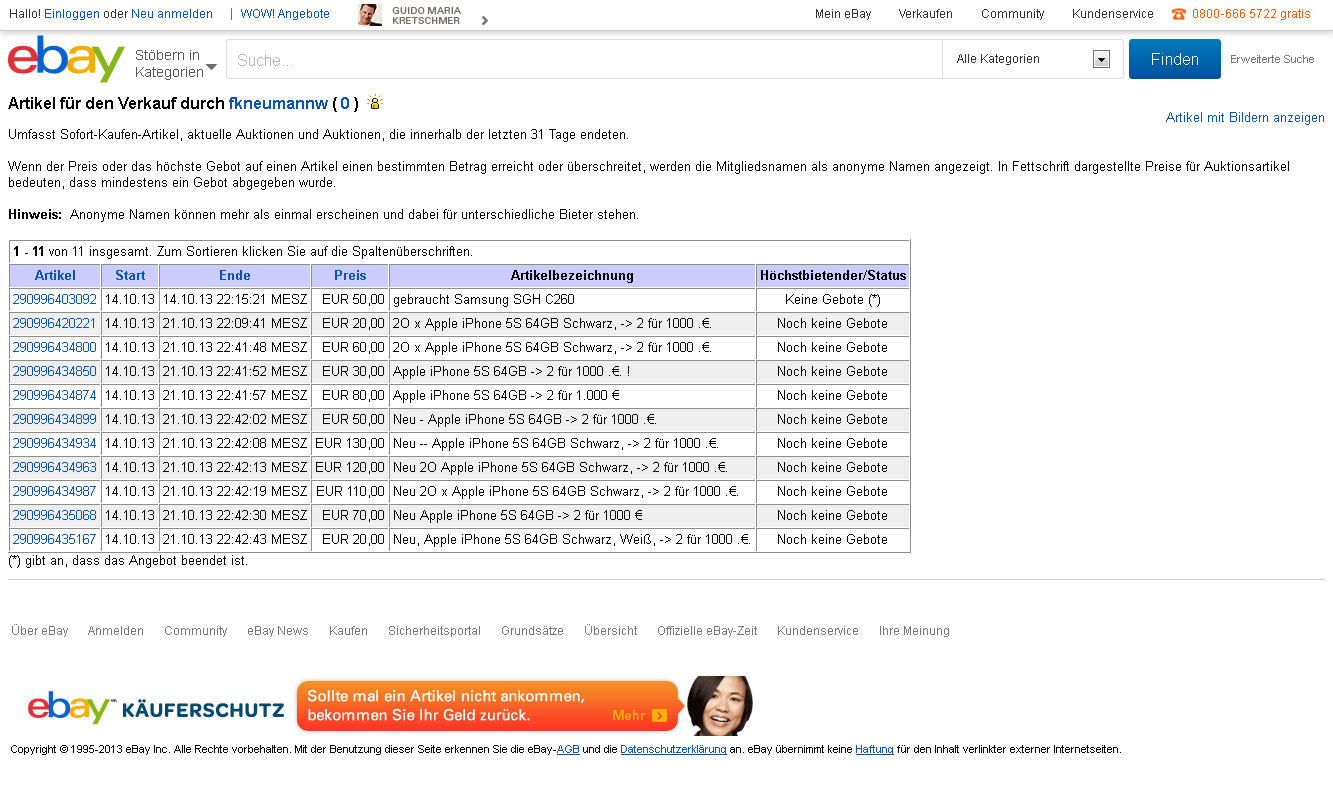Open item 290996434850
1333x808 pixels.
pyautogui.click(x=54, y=372)
